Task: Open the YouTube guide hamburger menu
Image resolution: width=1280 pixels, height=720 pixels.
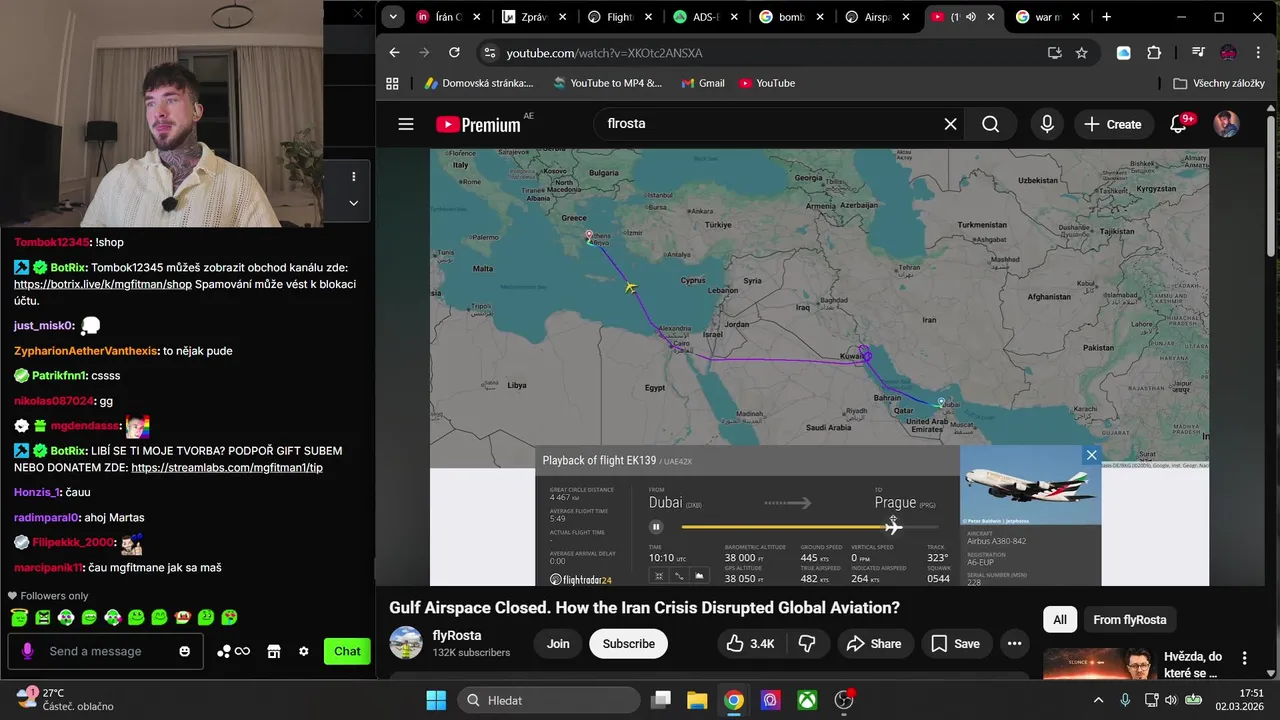Action: (405, 124)
